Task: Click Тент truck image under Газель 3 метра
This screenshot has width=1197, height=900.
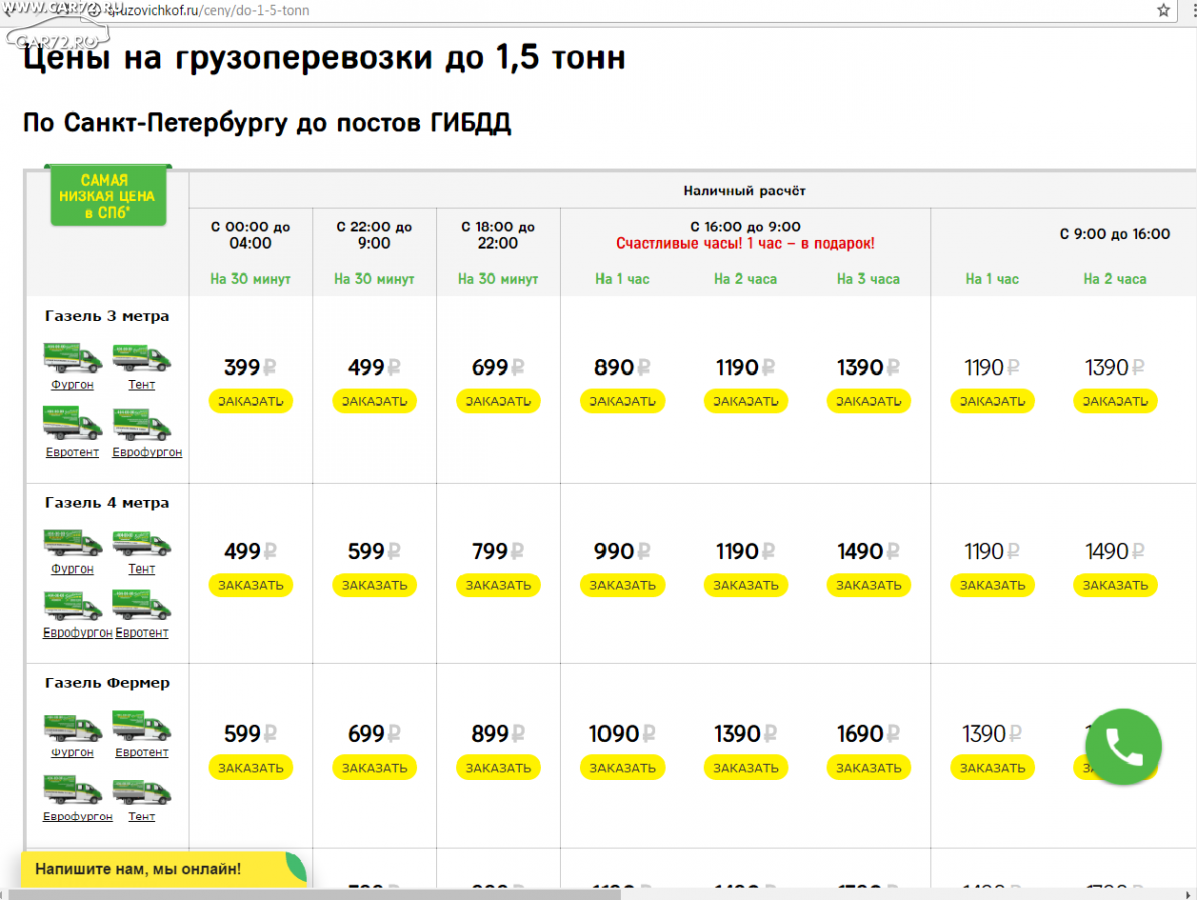Action: pyautogui.click(x=142, y=358)
